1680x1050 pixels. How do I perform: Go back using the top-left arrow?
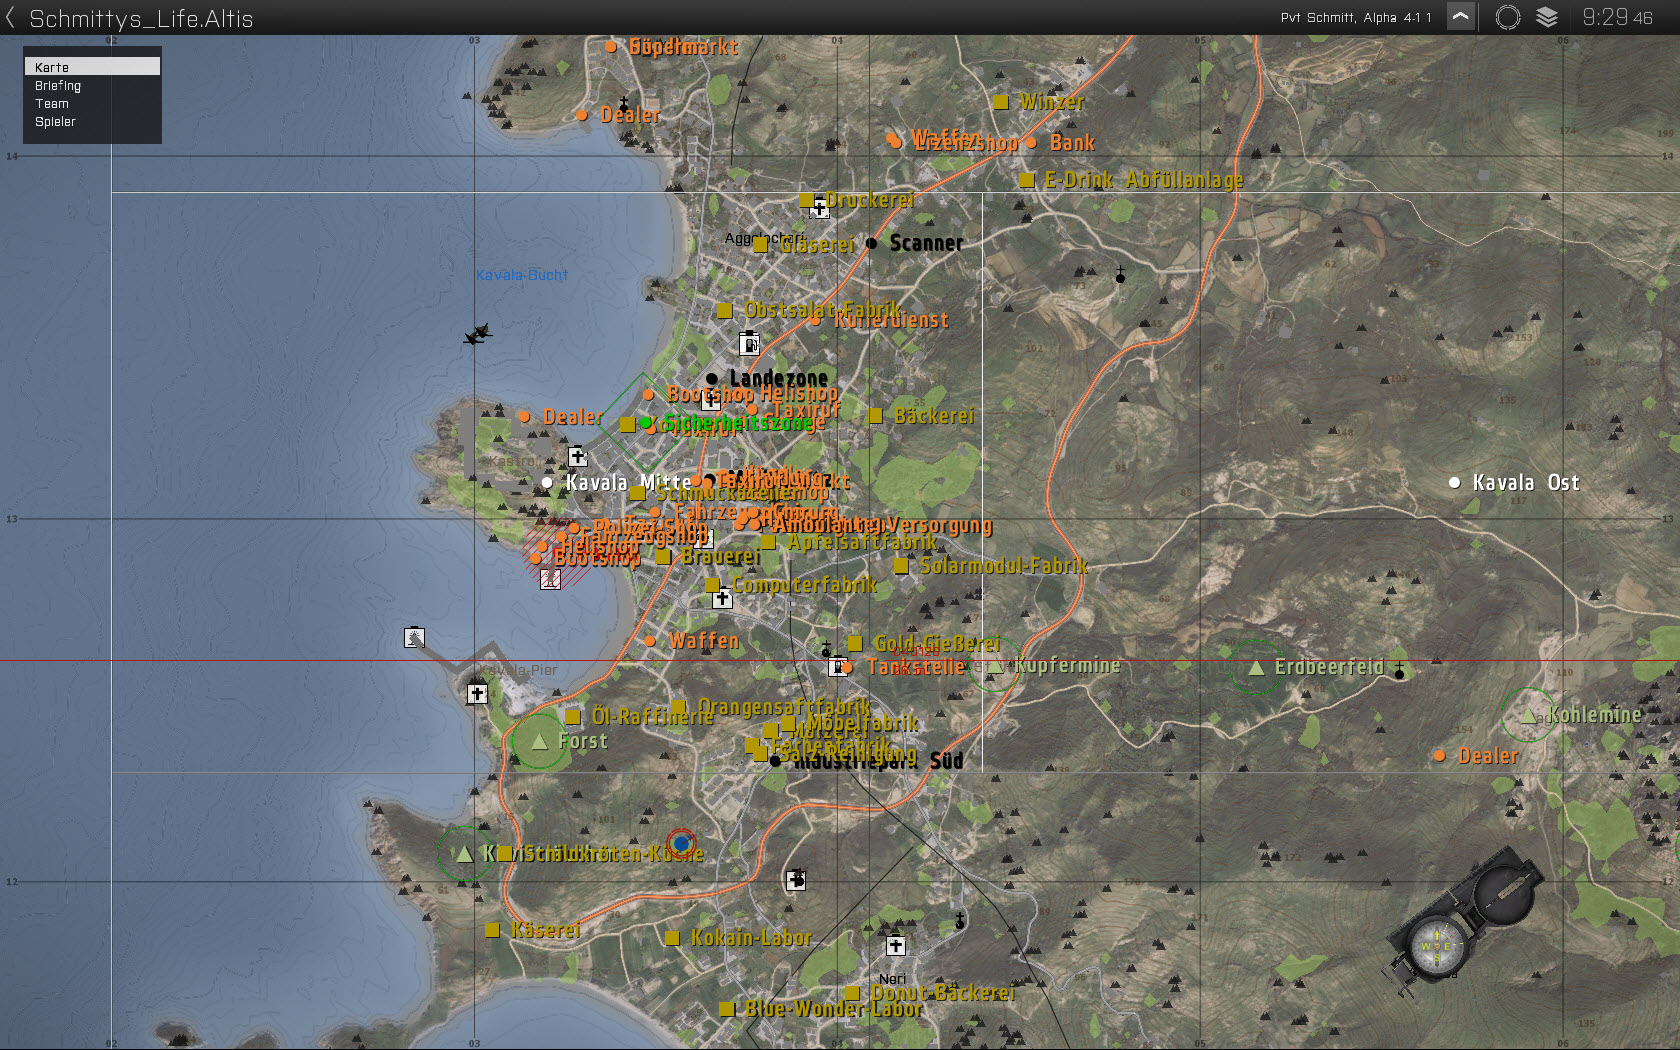tap(11, 17)
